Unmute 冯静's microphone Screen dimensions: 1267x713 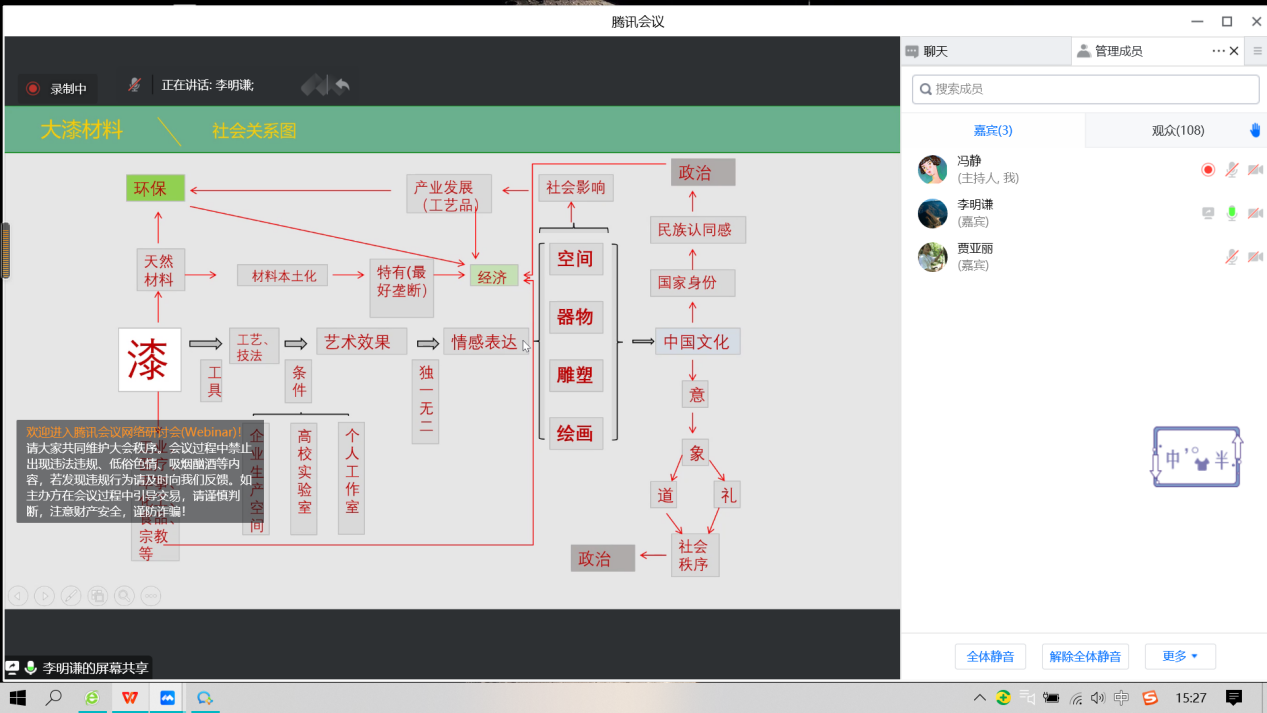[x=1232, y=170]
